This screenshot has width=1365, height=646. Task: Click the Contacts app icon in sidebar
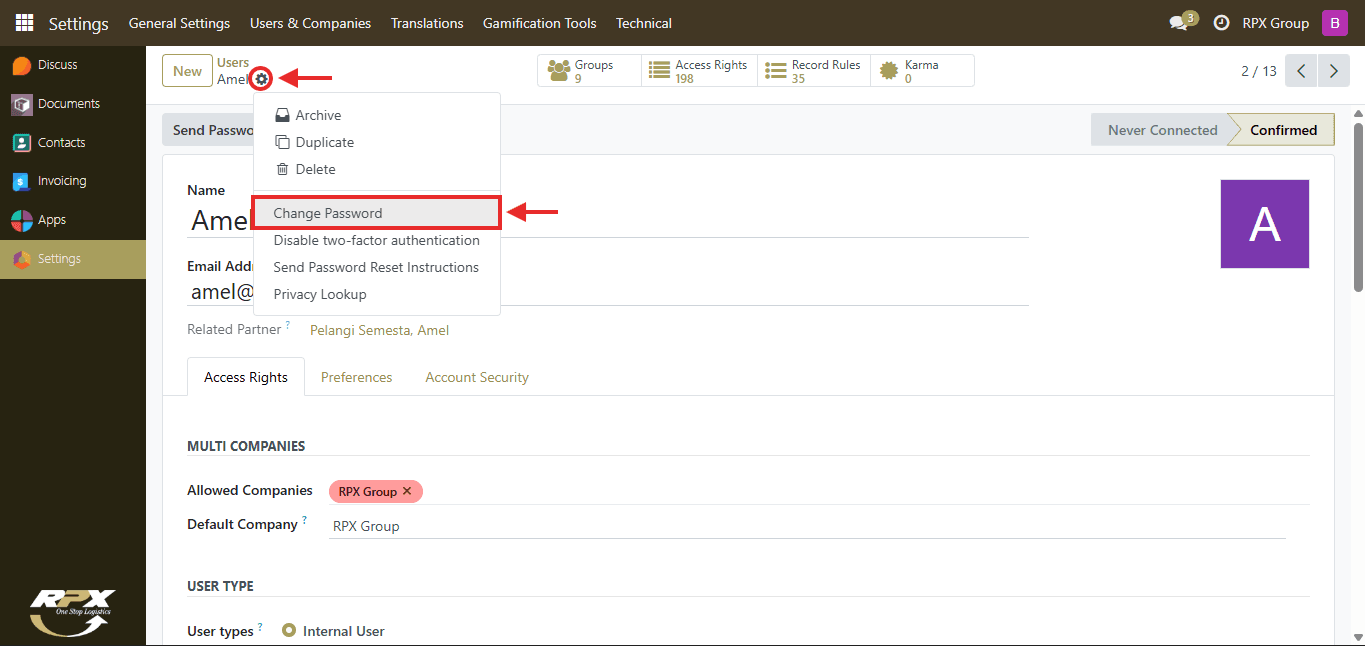[x=22, y=143]
